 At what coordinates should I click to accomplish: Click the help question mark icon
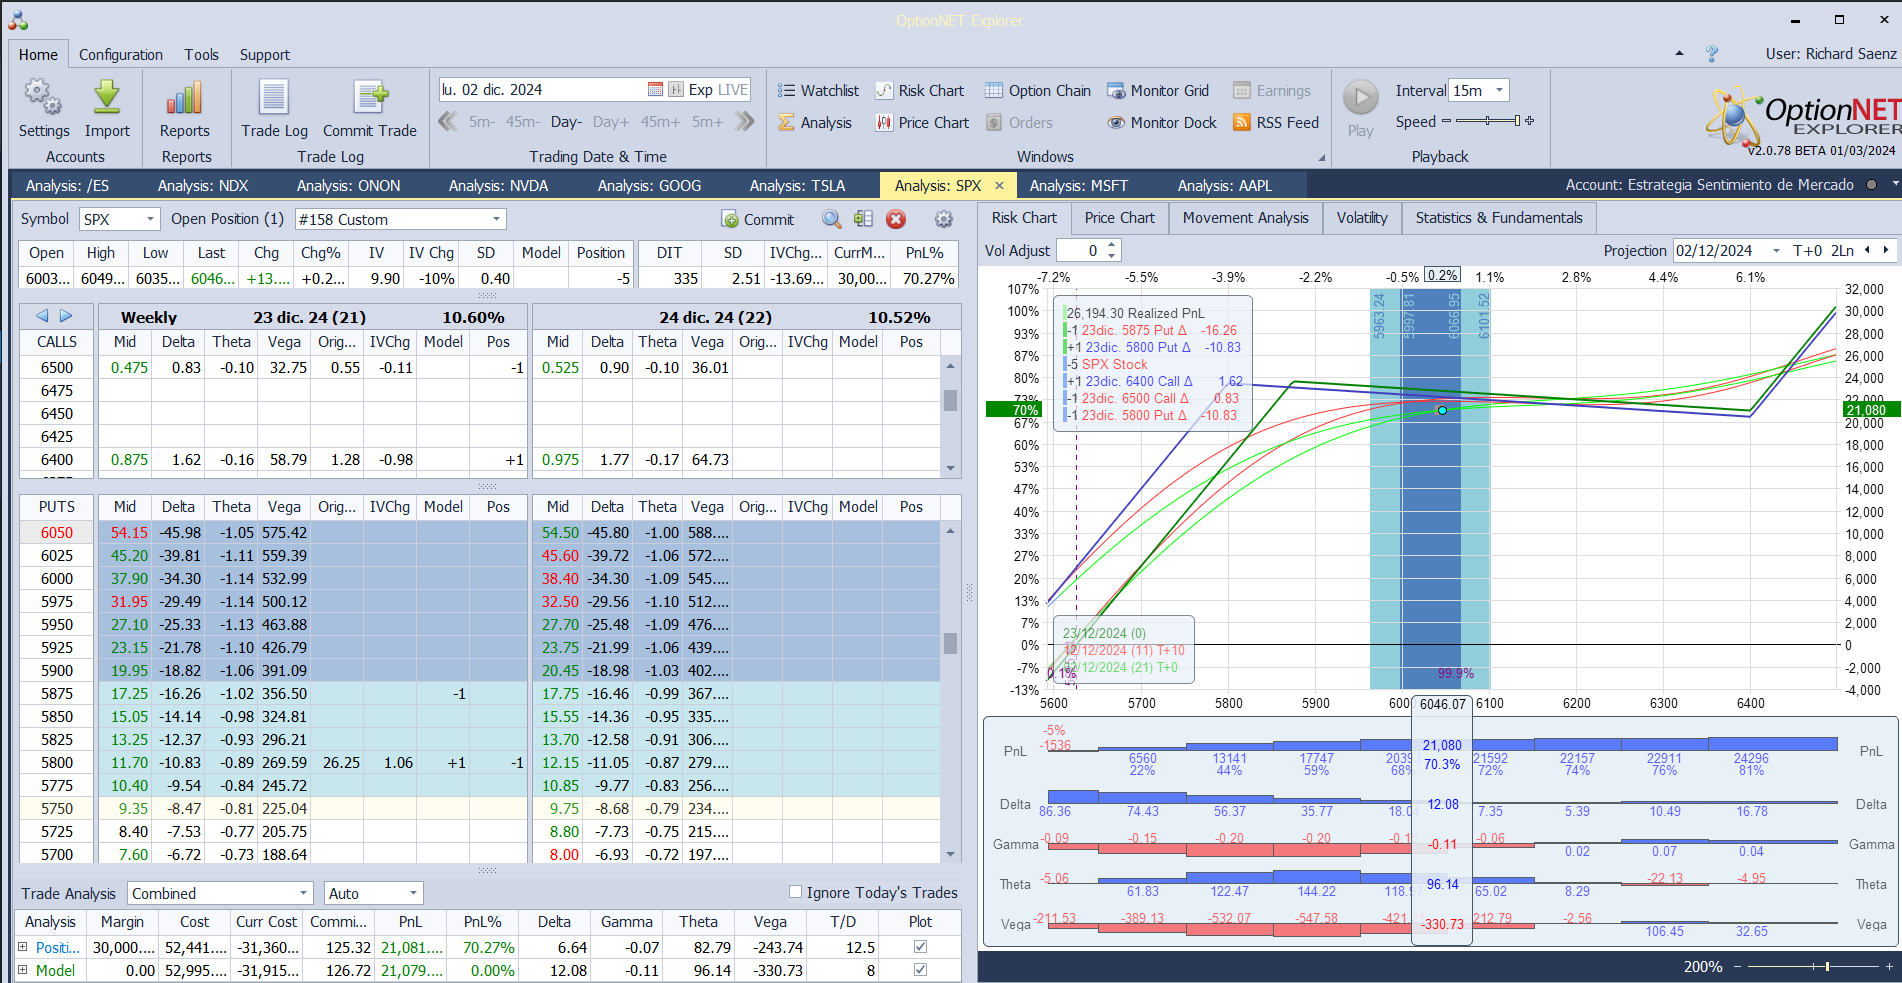pyautogui.click(x=1712, y=54)
